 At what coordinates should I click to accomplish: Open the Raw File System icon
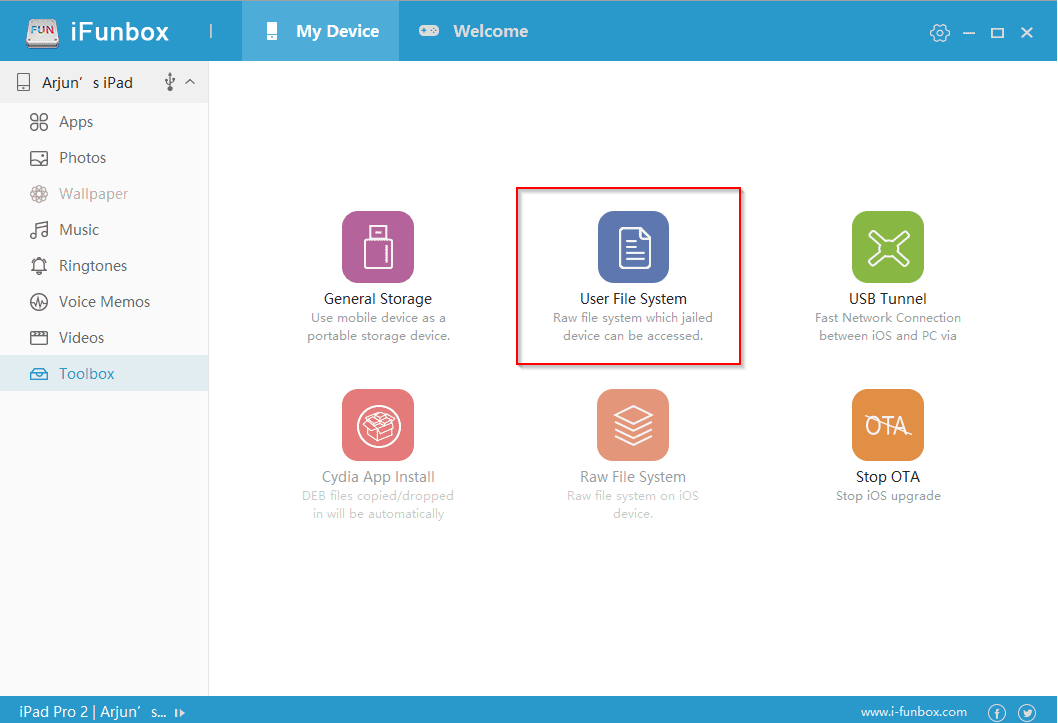[633, 425]
